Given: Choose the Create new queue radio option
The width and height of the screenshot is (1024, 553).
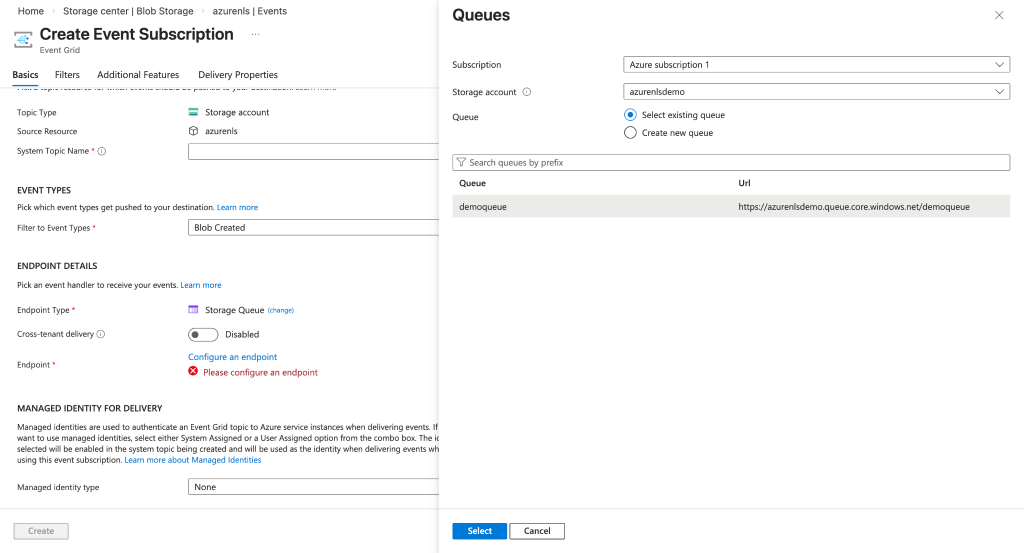Looking at the screenshot, I should 630,133.
